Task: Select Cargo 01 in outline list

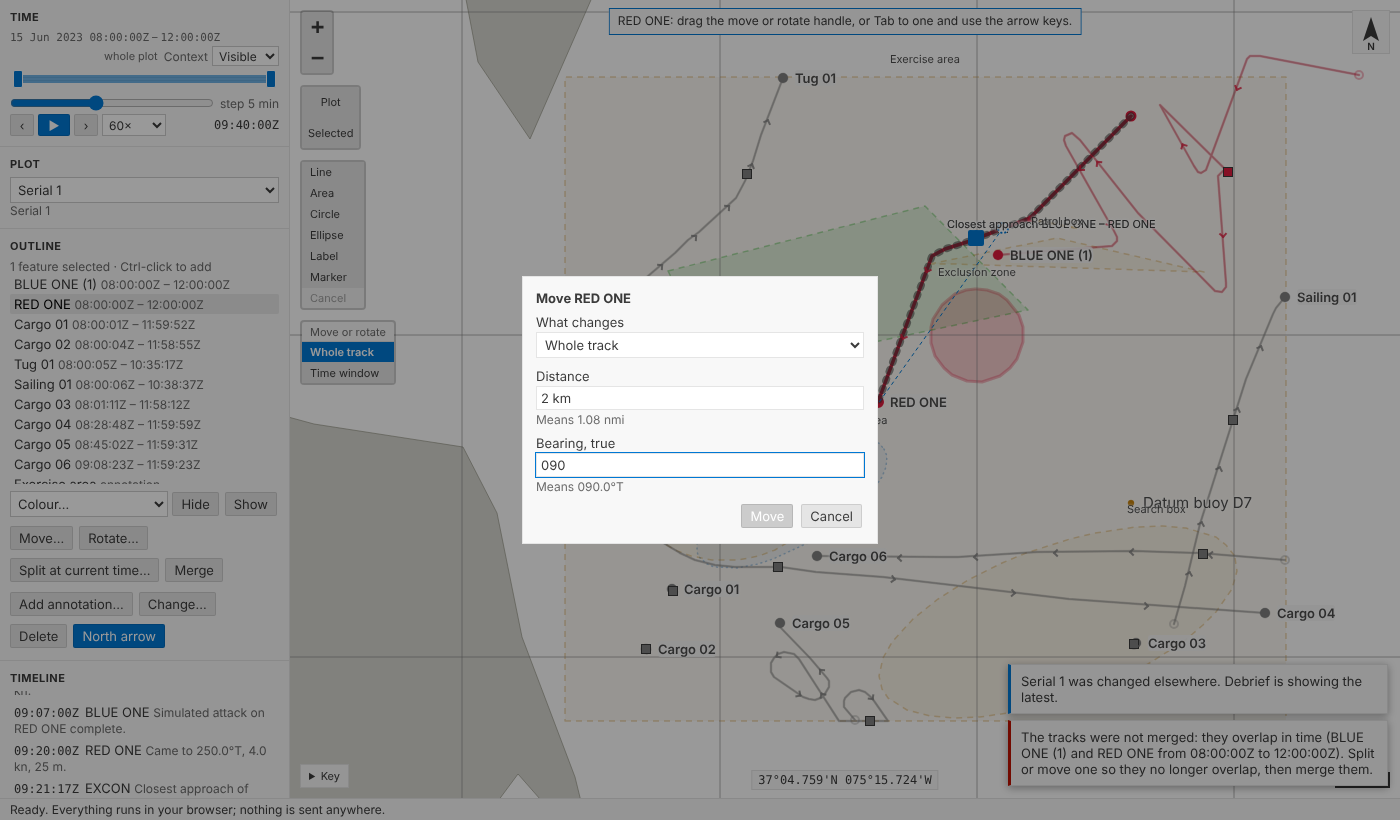Action: [x=144, y=324]
